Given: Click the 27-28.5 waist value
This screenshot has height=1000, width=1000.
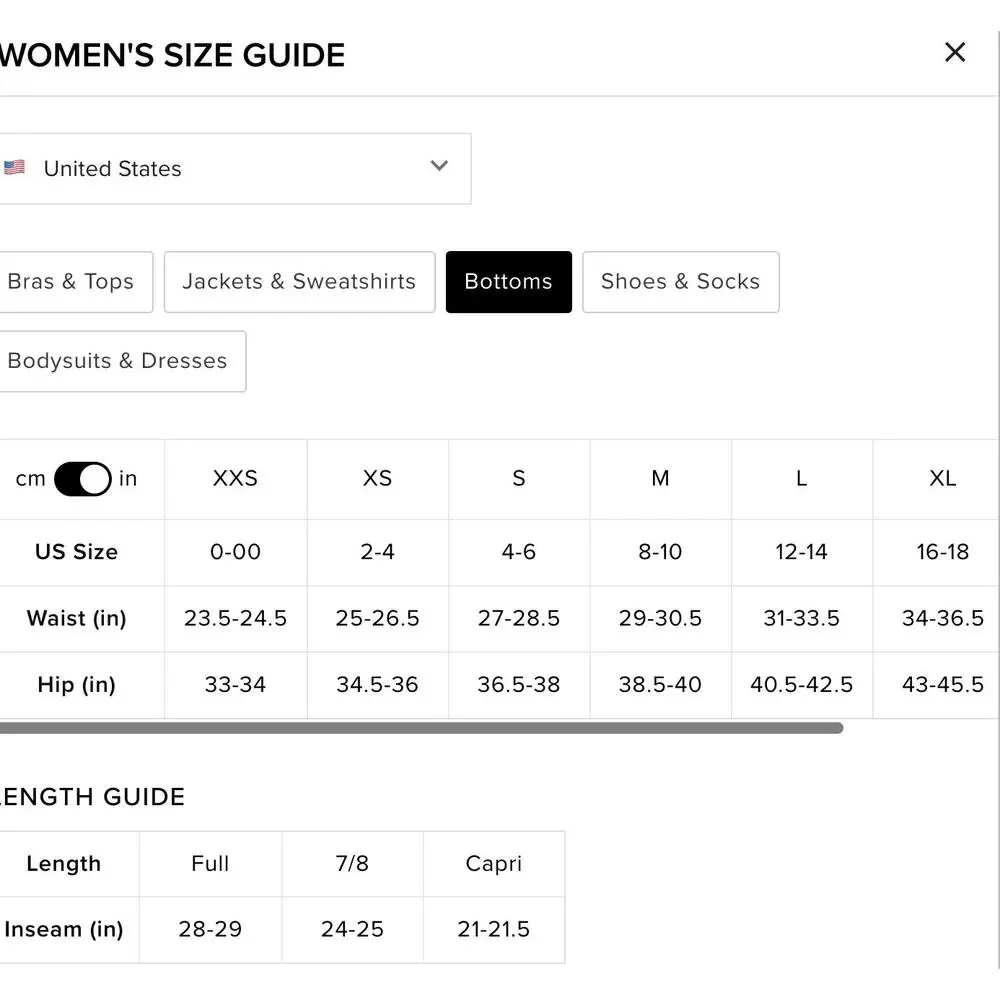Looking at the screenshot, I should [x=519, y=619].
